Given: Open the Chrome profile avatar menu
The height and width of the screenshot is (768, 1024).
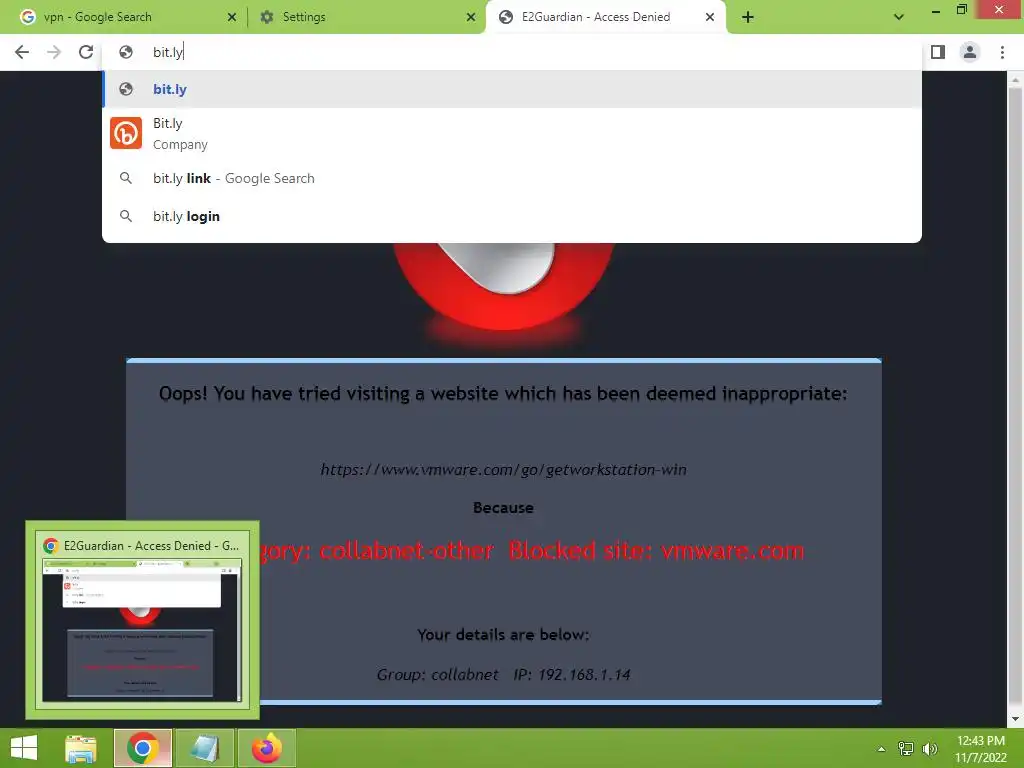Looking at the screenshot, I should click(x=970, y=52).
